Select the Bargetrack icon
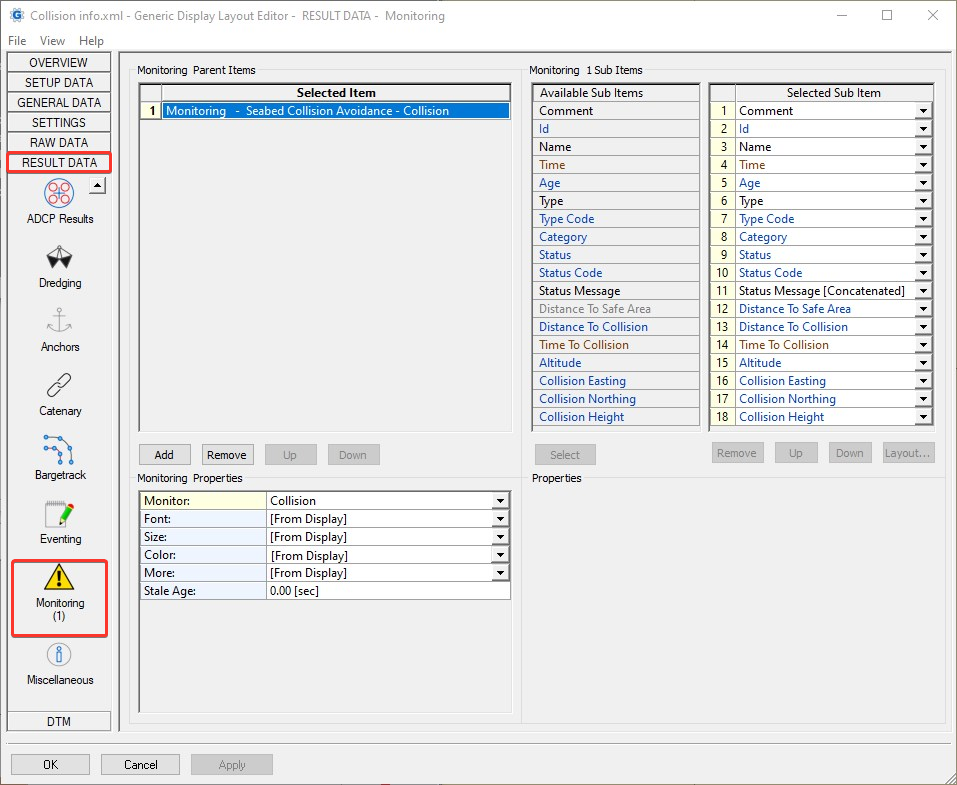The image size is (957, 785). (x=59, y=451)
